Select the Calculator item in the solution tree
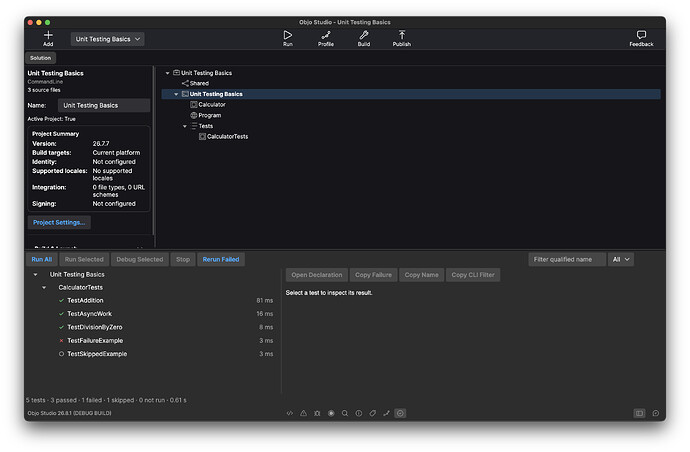The image size is (690, 452). pos(212,105)
